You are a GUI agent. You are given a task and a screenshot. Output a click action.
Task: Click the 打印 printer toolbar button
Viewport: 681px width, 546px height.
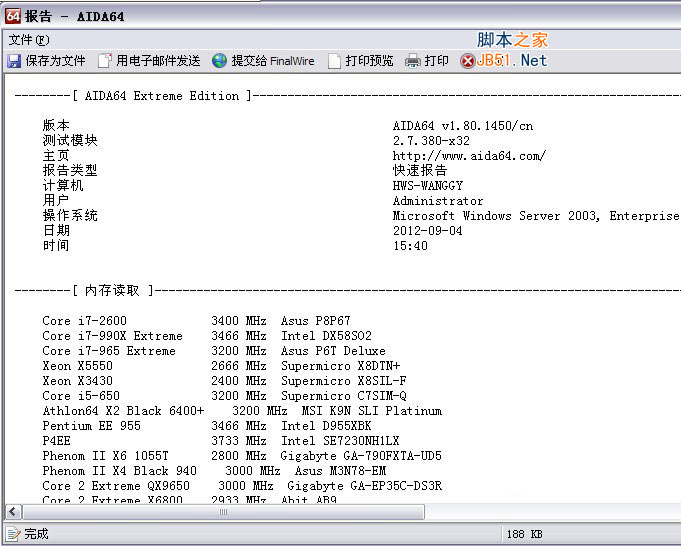tap(426, 61)
